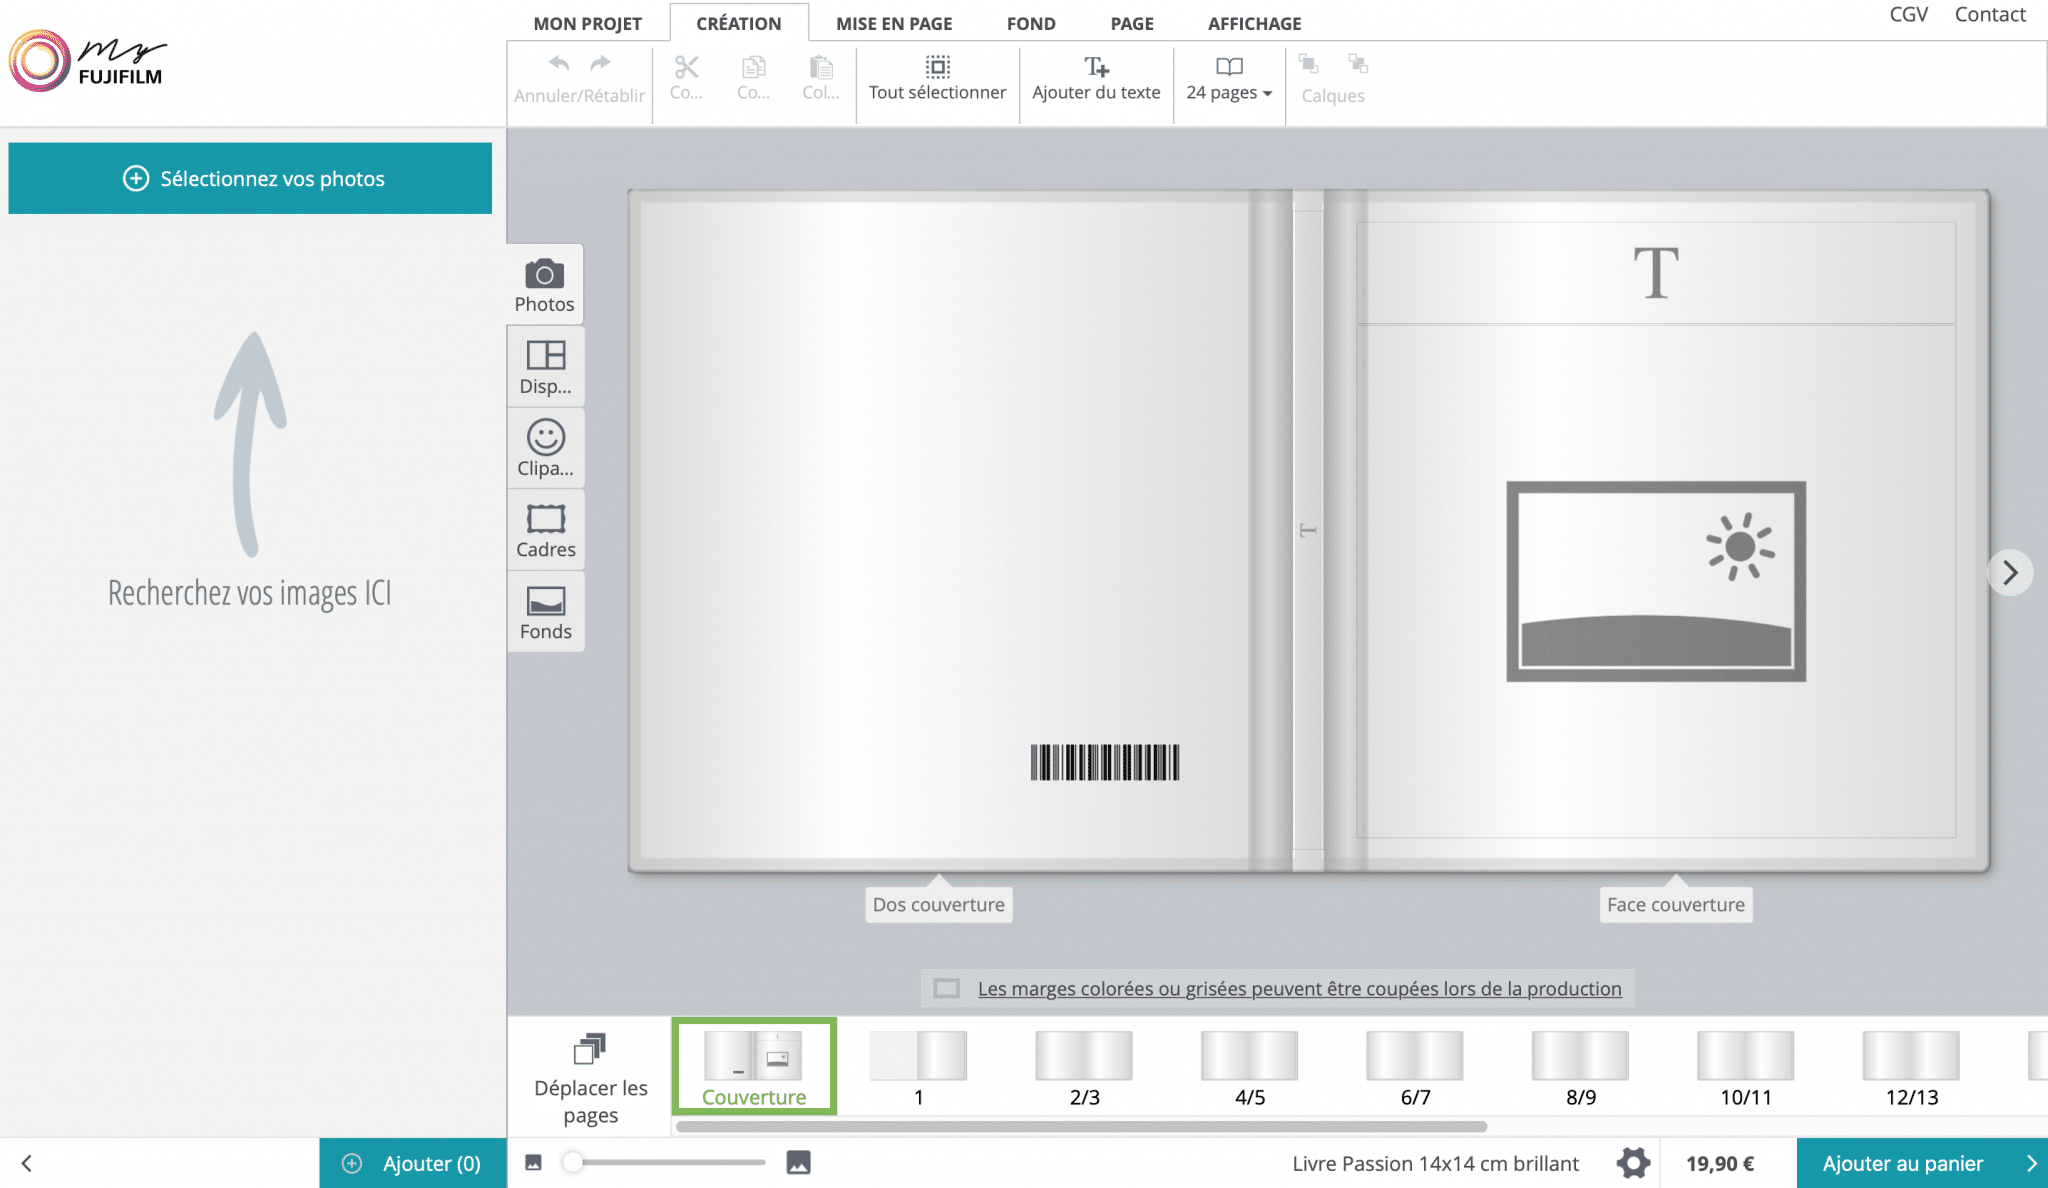Click Ajouter du texte tool

coord(1096,78)
